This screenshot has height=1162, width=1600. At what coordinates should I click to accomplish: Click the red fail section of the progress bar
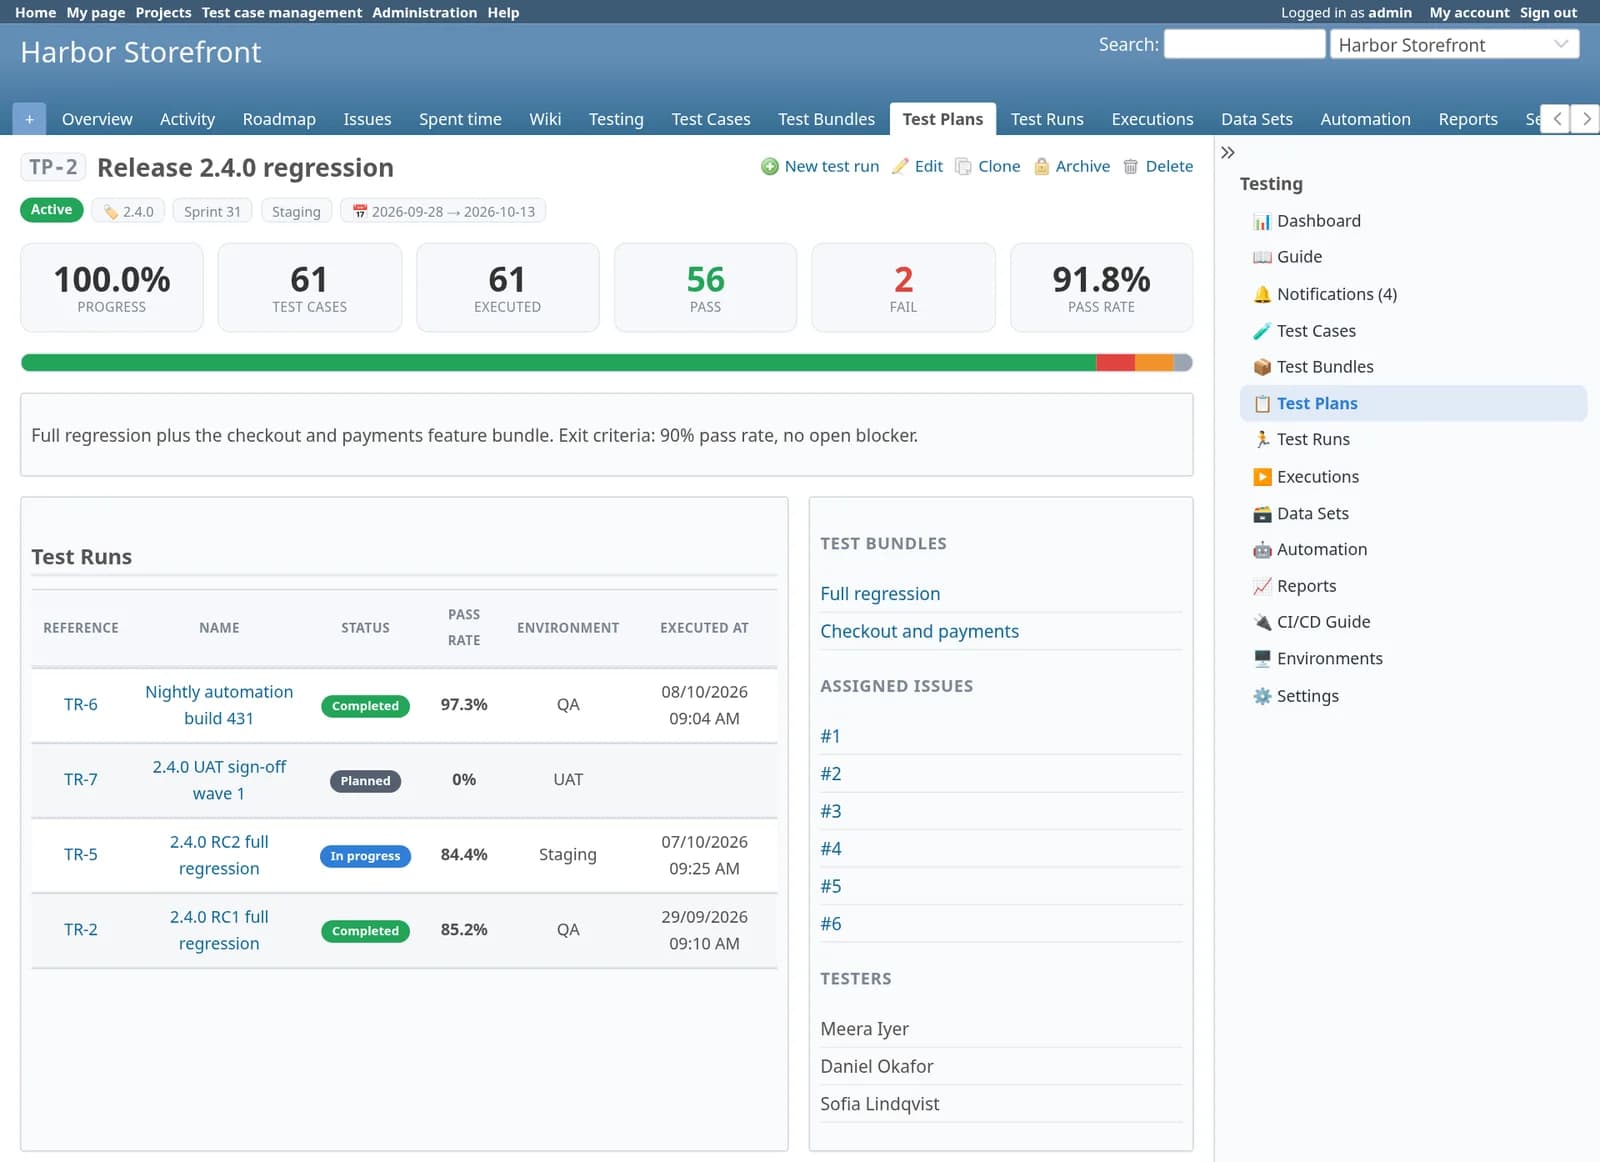click(1115, 363)
